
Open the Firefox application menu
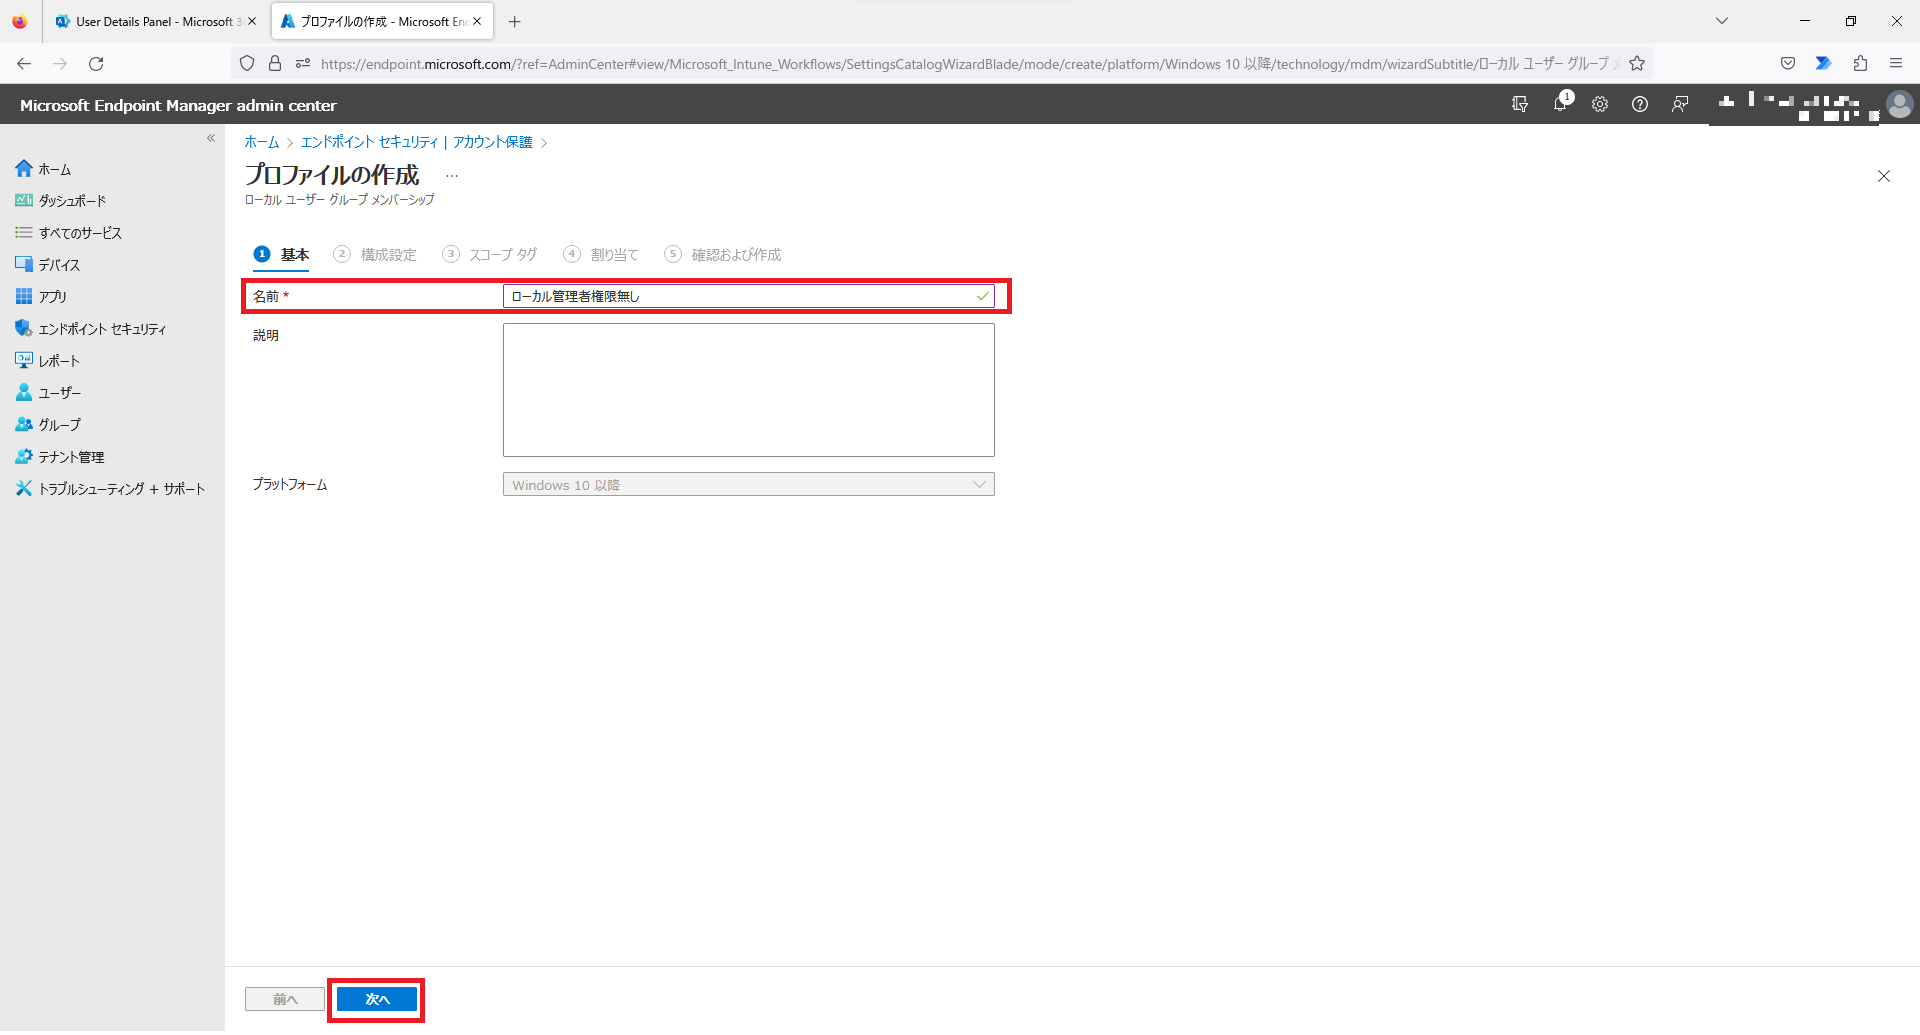[x=1896, y=64]
